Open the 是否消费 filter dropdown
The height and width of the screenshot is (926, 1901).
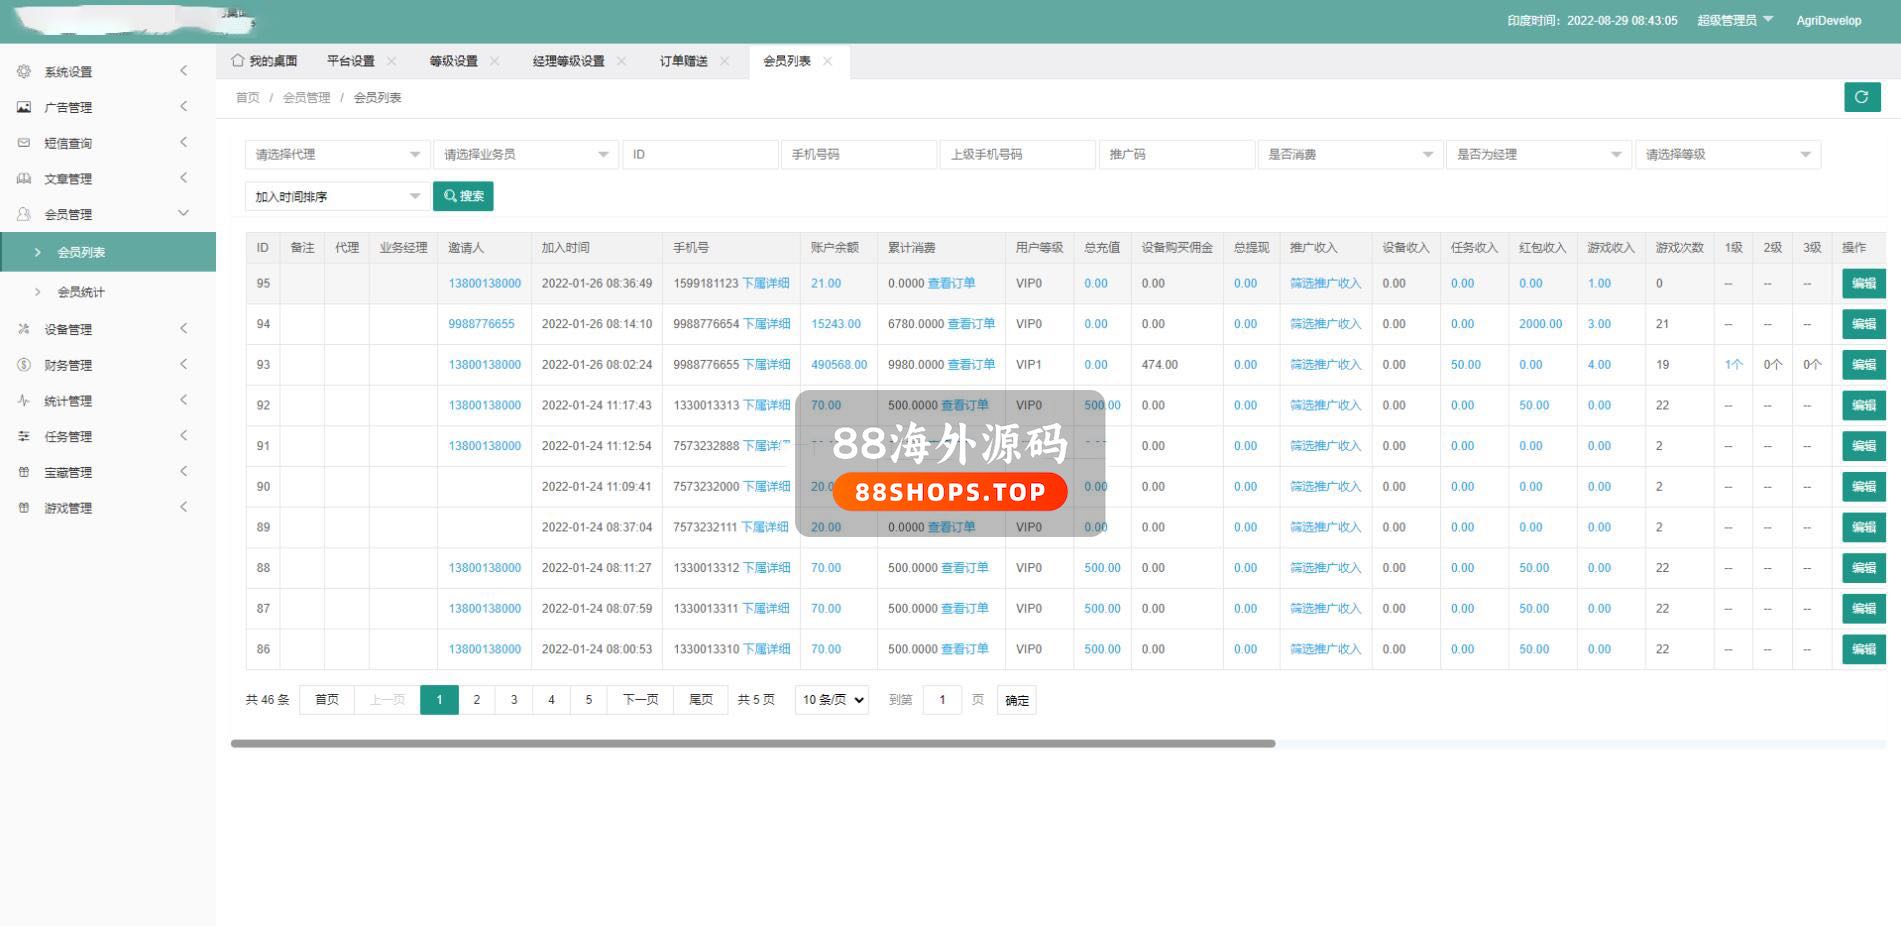[1349, 154]
